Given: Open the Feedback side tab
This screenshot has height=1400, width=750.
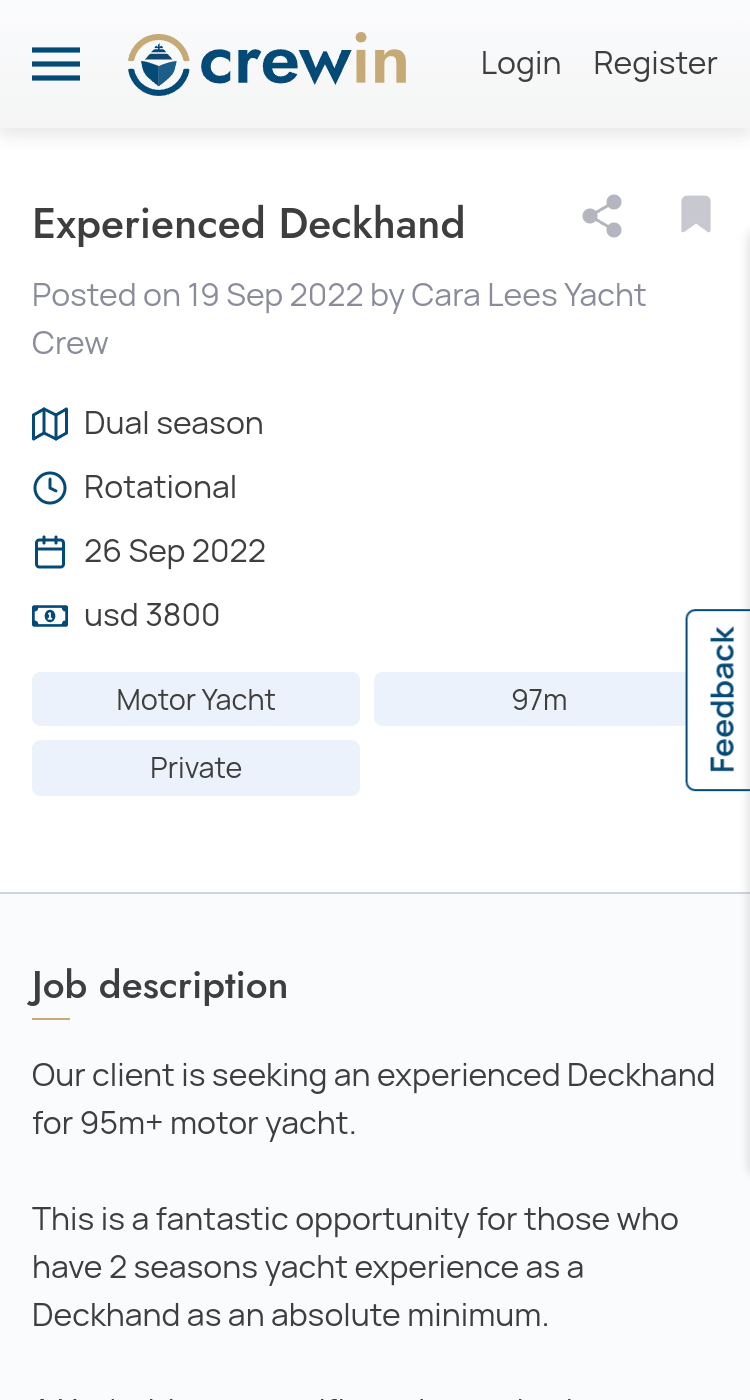Looking at the screenshot, I should point(719,700).
